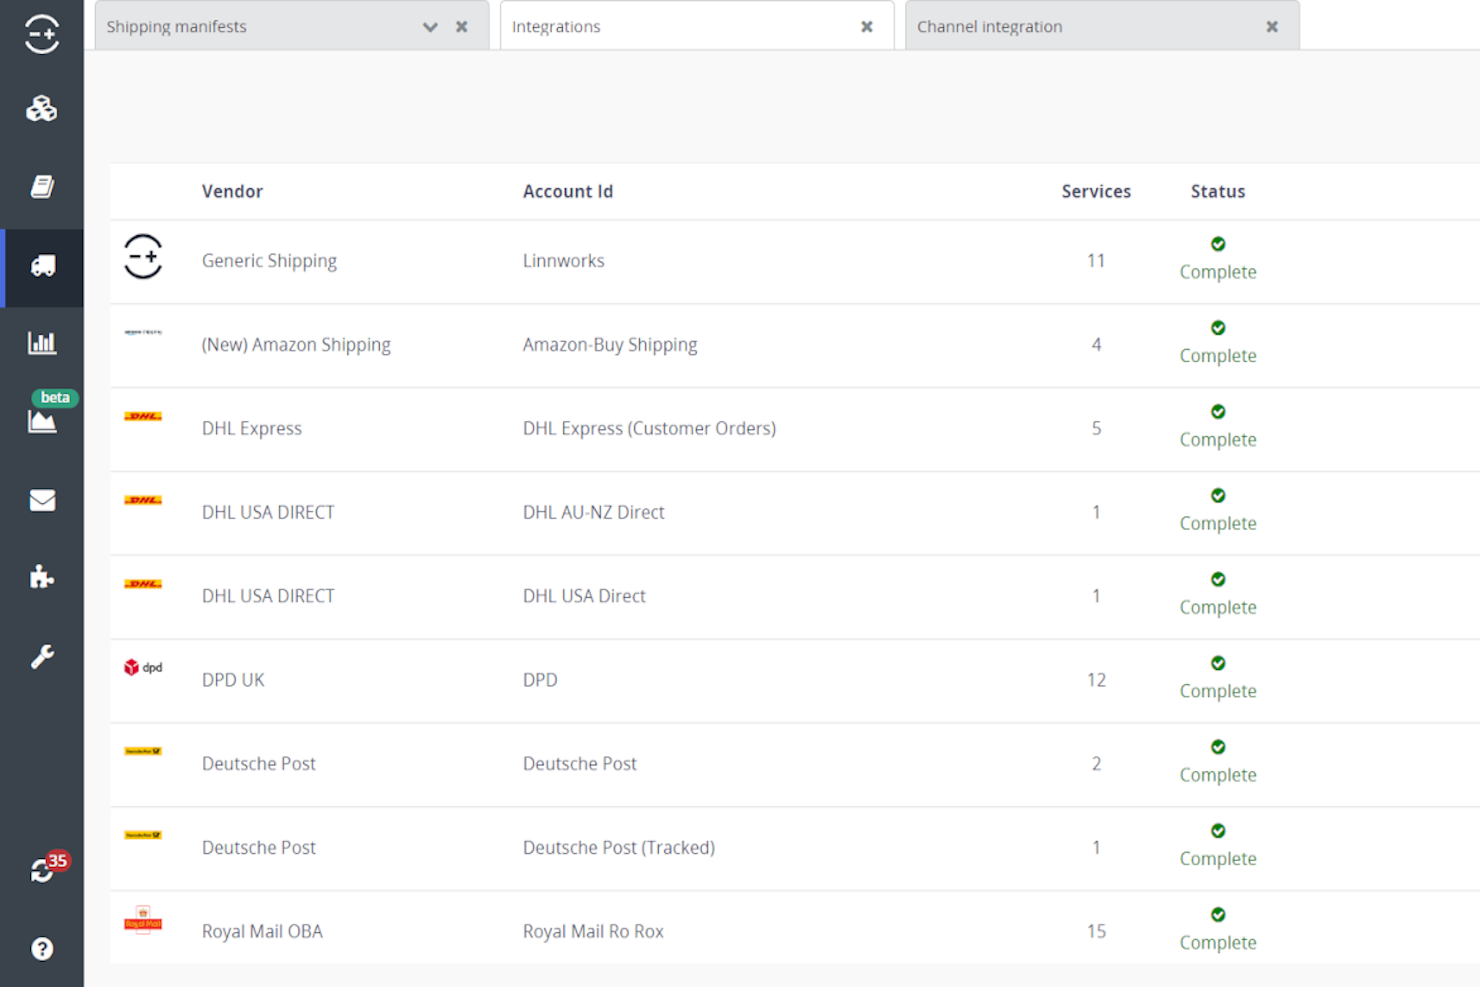The image size is (1480, 987).
Task: Open the wrench settings sidebar icon
Action: [x=42, y=656]
